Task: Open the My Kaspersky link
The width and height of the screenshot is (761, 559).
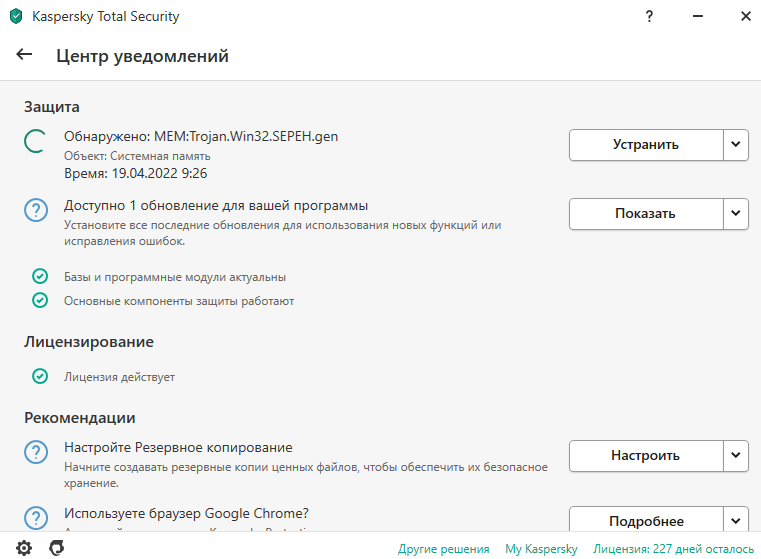Action: coord(541,549)
